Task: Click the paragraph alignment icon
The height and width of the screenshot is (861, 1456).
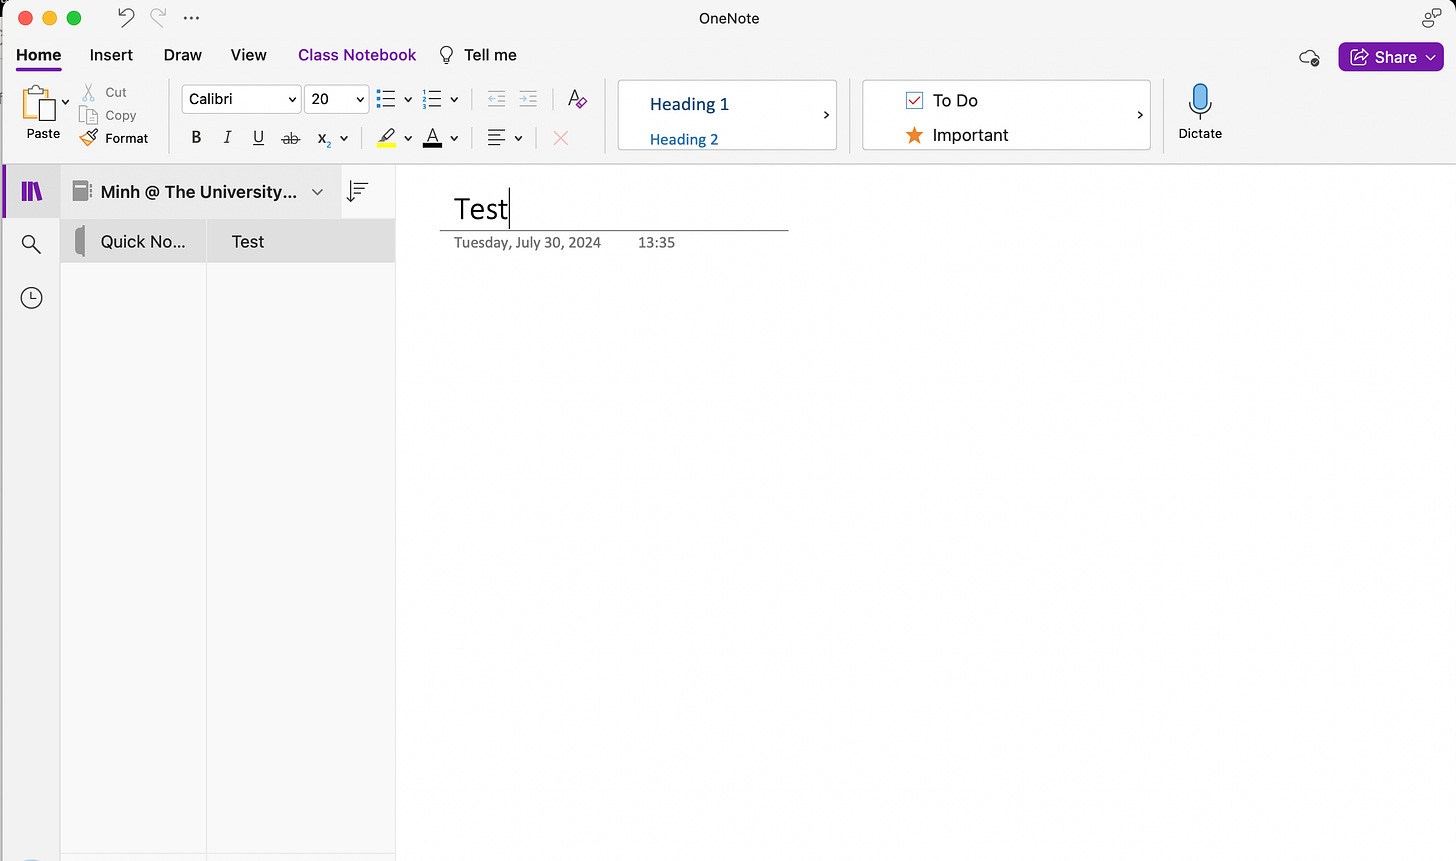Action: pyautogui.click(x=496, y=138)
